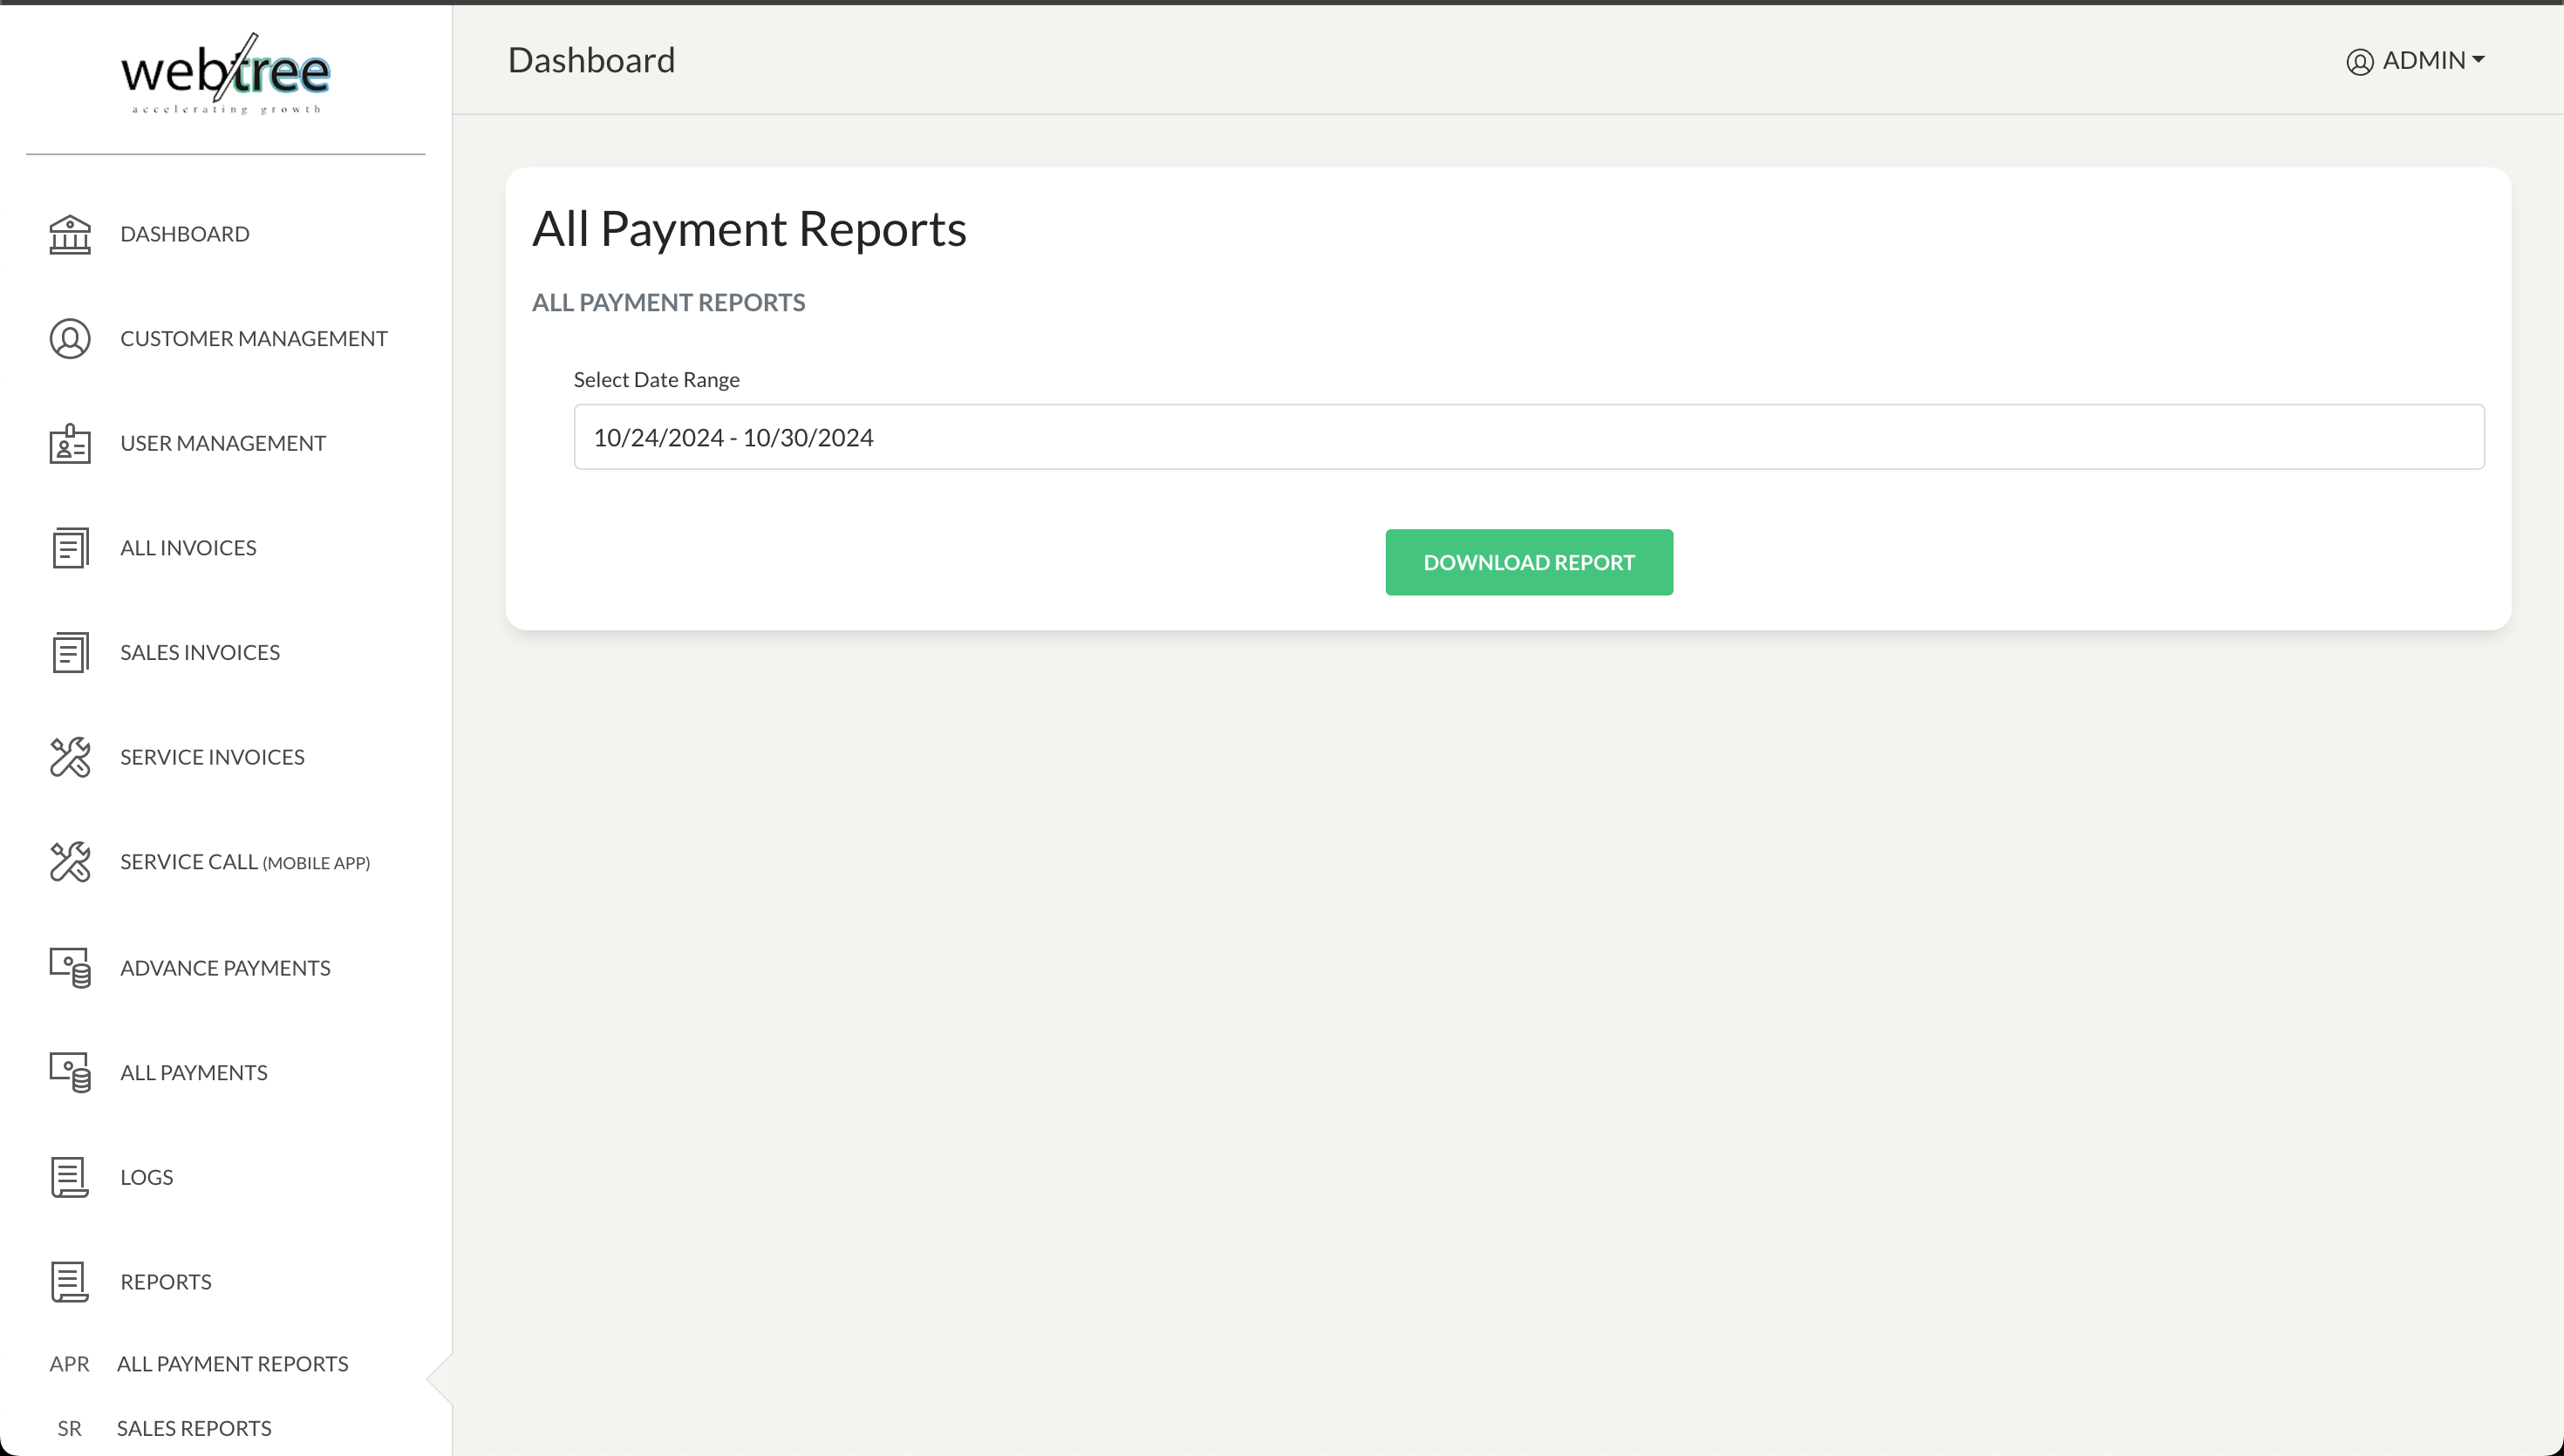The image size is (2564, 1456).
Task: Expand the Reports menu item
Action: (x=166, y=1280)
